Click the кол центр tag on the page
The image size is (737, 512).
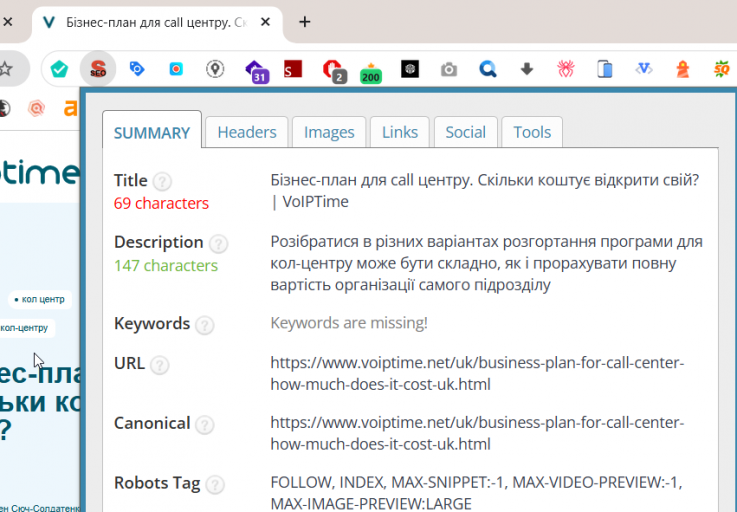pos(40,299)
